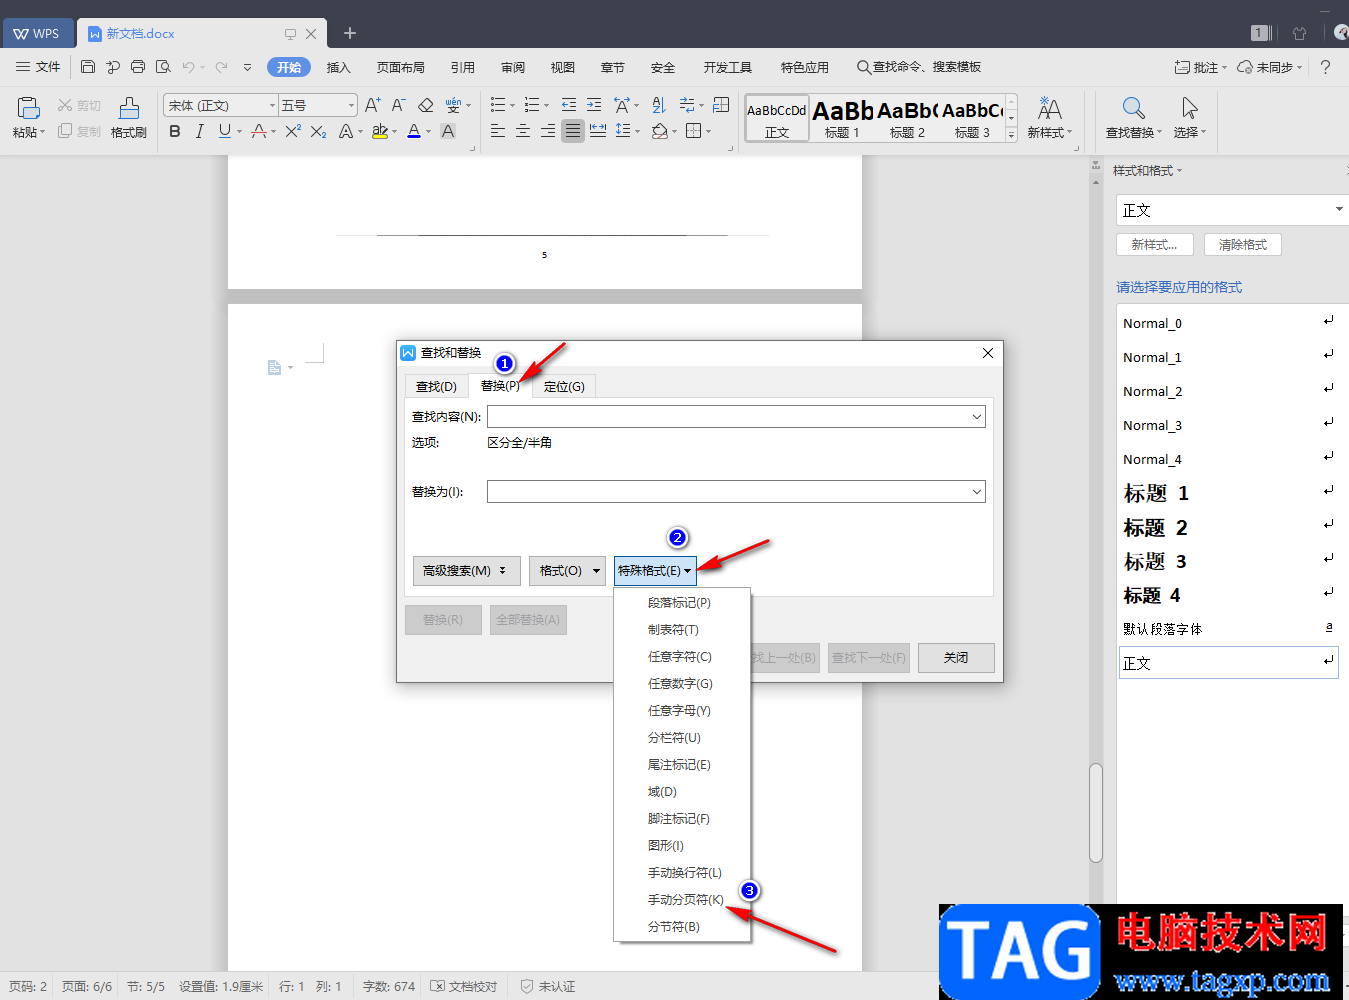Switch to the Go To (定位) tab
The height and width of the screenshot is (1000, 1349).
tap(564, 387)
